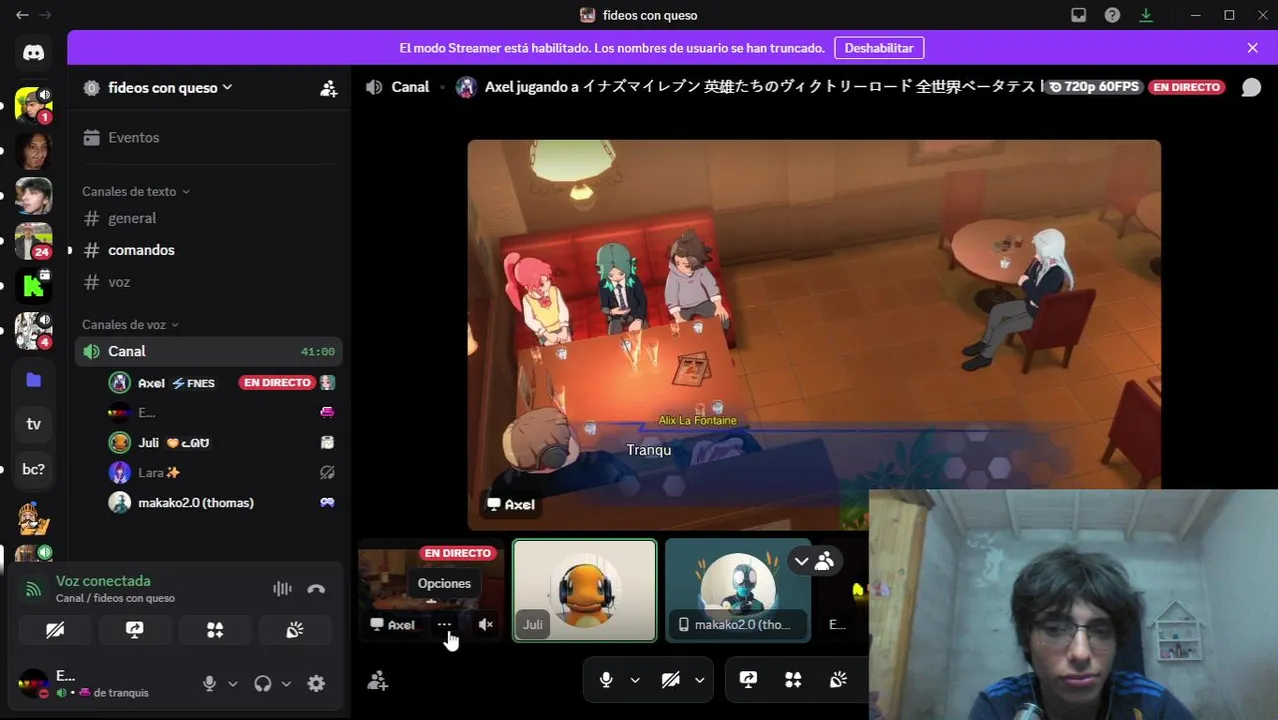Open user settings gear icon

(316, 684)
